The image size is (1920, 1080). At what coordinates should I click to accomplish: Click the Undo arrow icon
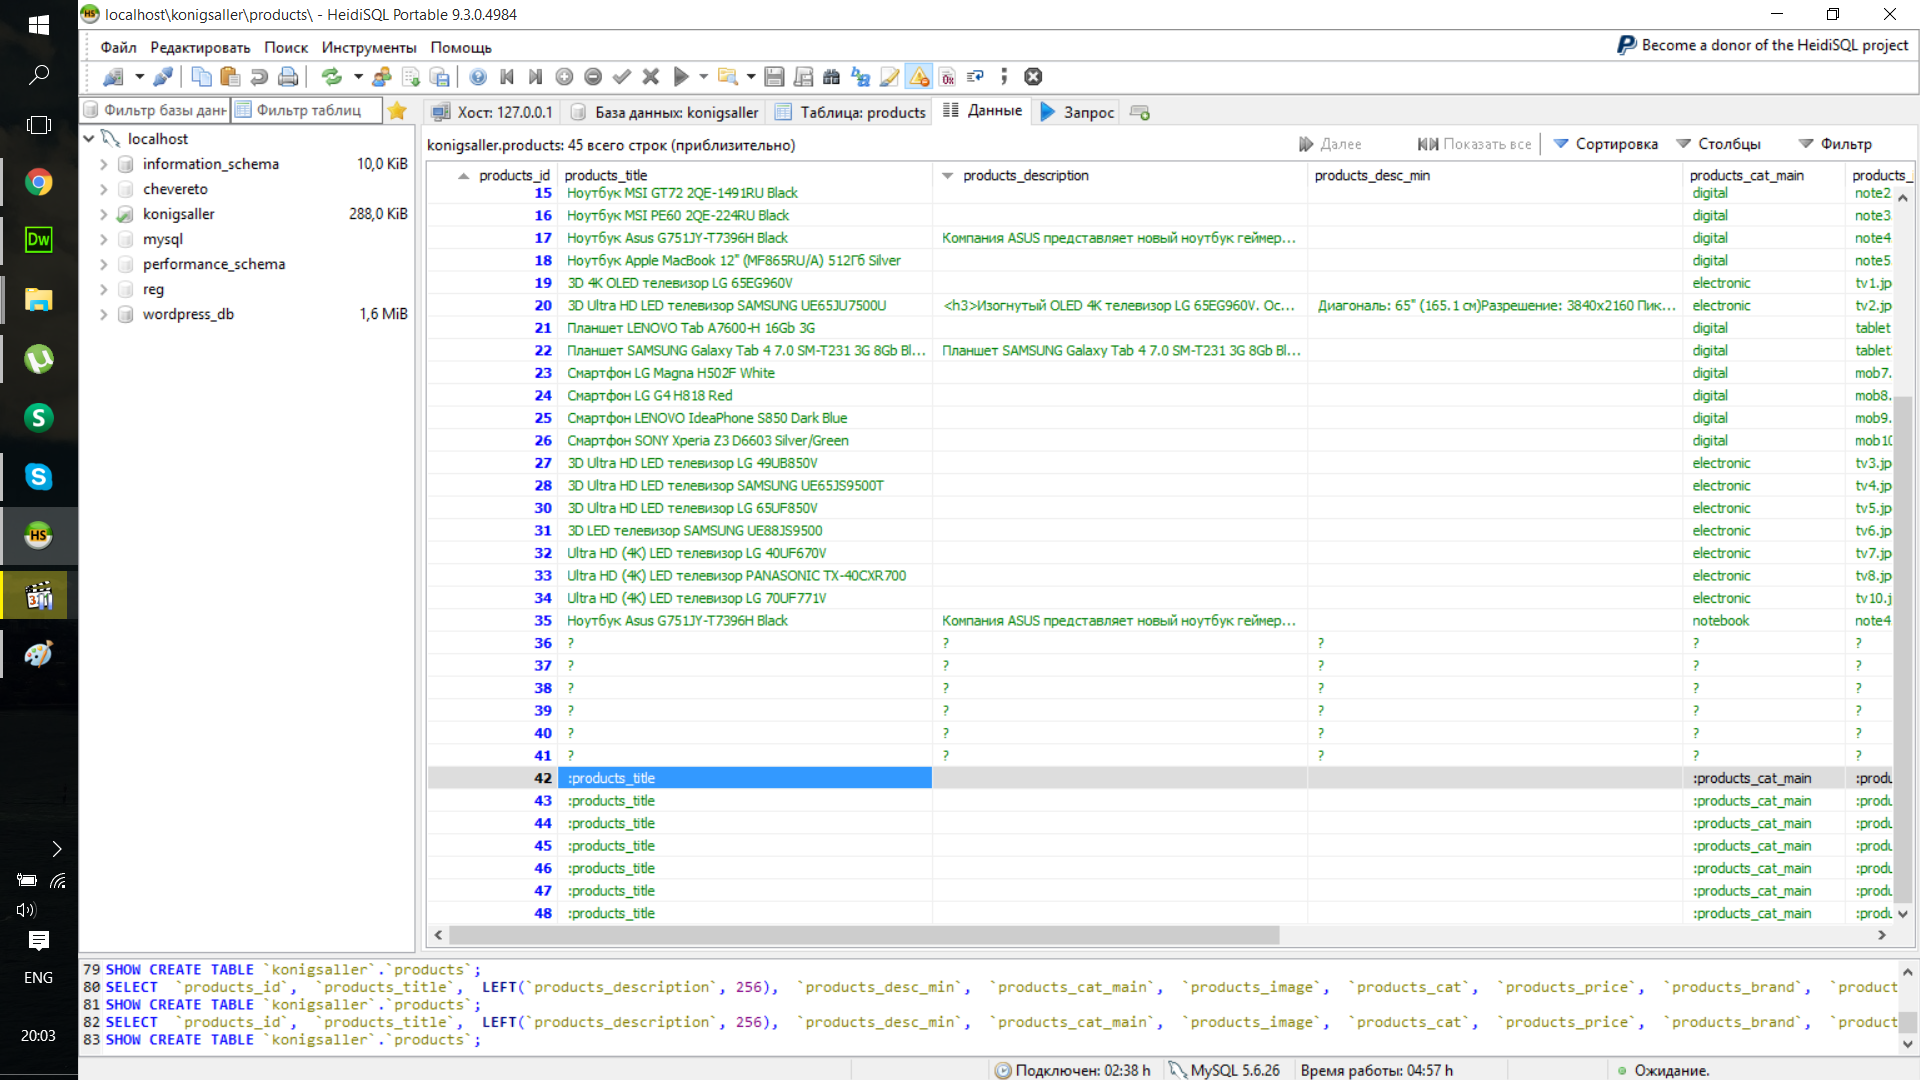[x=259, y=77]
